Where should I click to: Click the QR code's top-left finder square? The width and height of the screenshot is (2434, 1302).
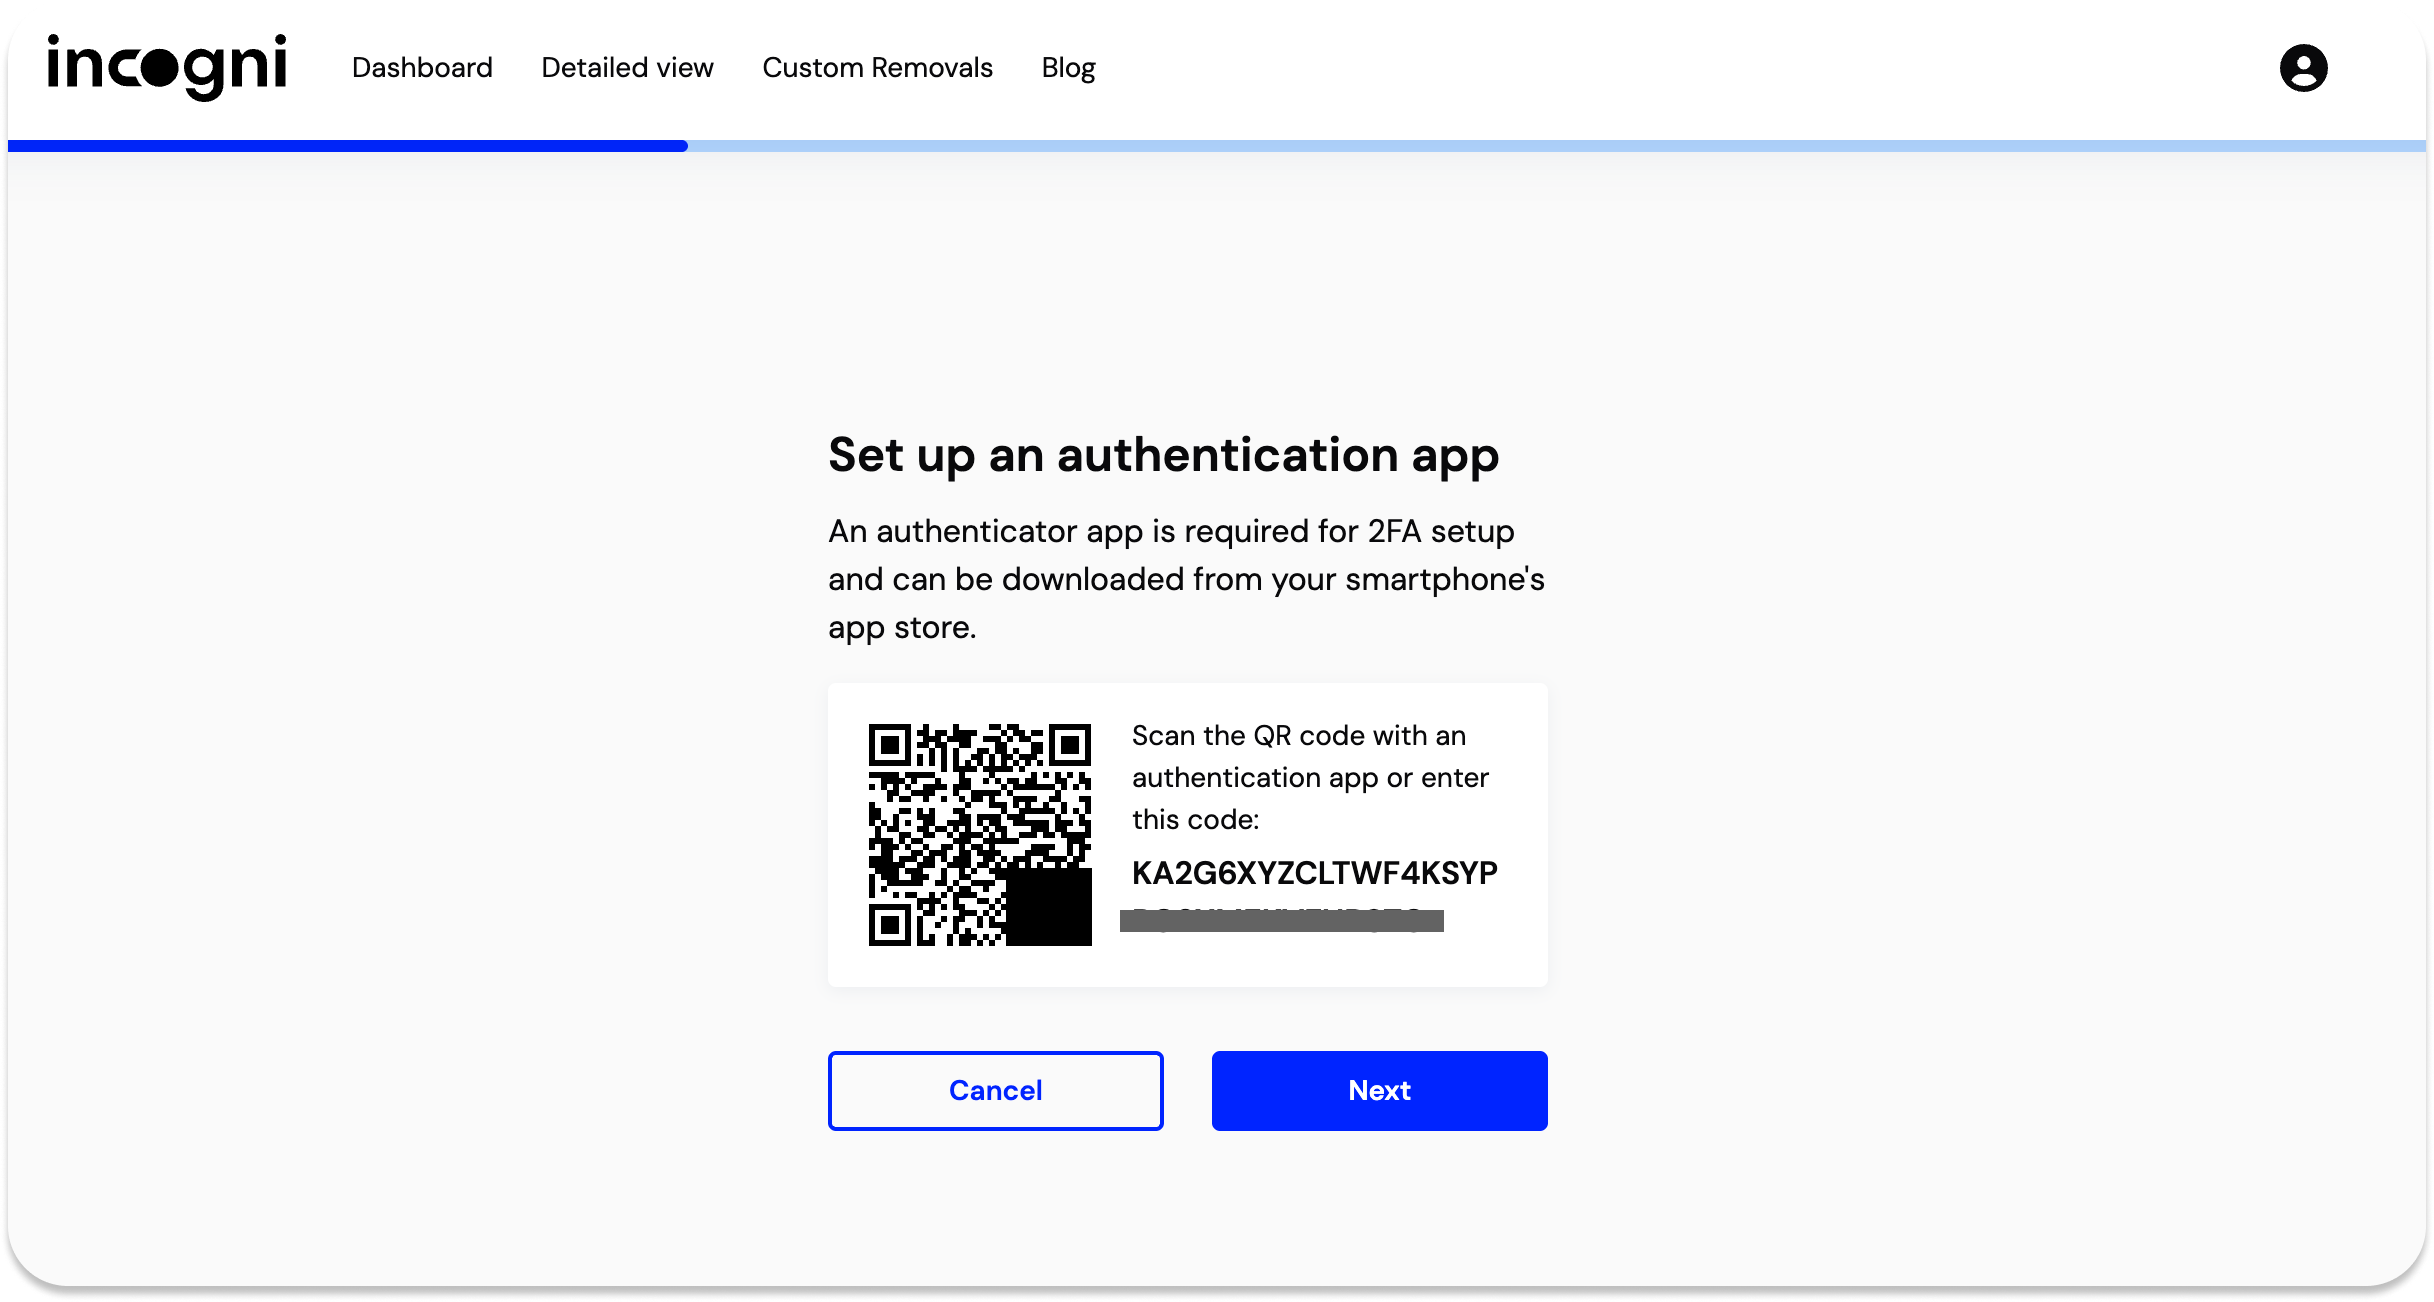[x=889, y=745]
